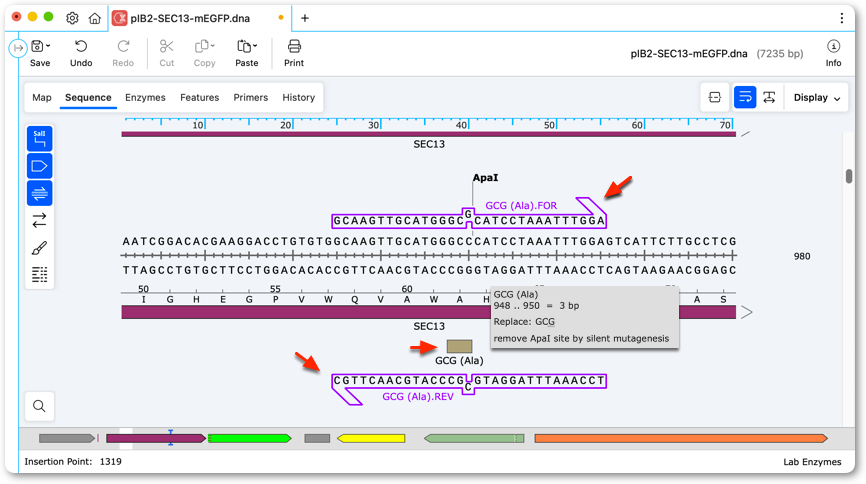
Task: Toggle the line numbering list icon
Action: (x=40, y=275)
